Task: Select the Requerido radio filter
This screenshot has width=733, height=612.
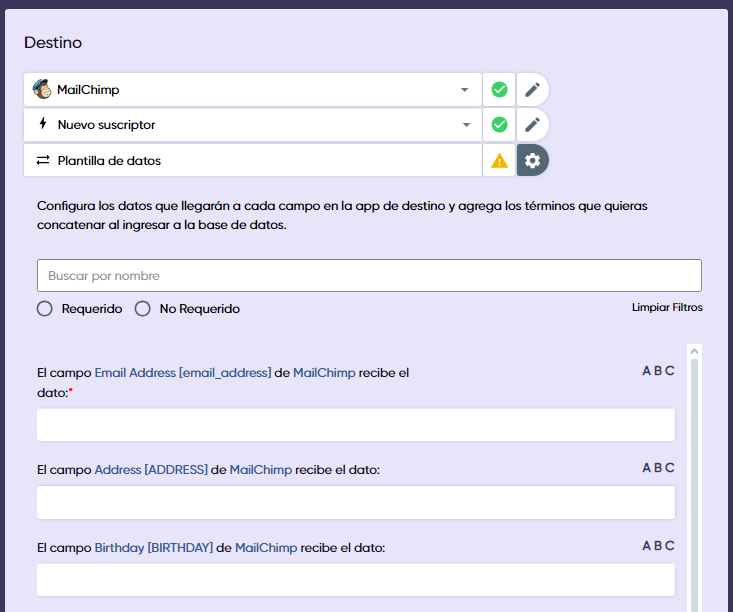Action: (45, 309)
